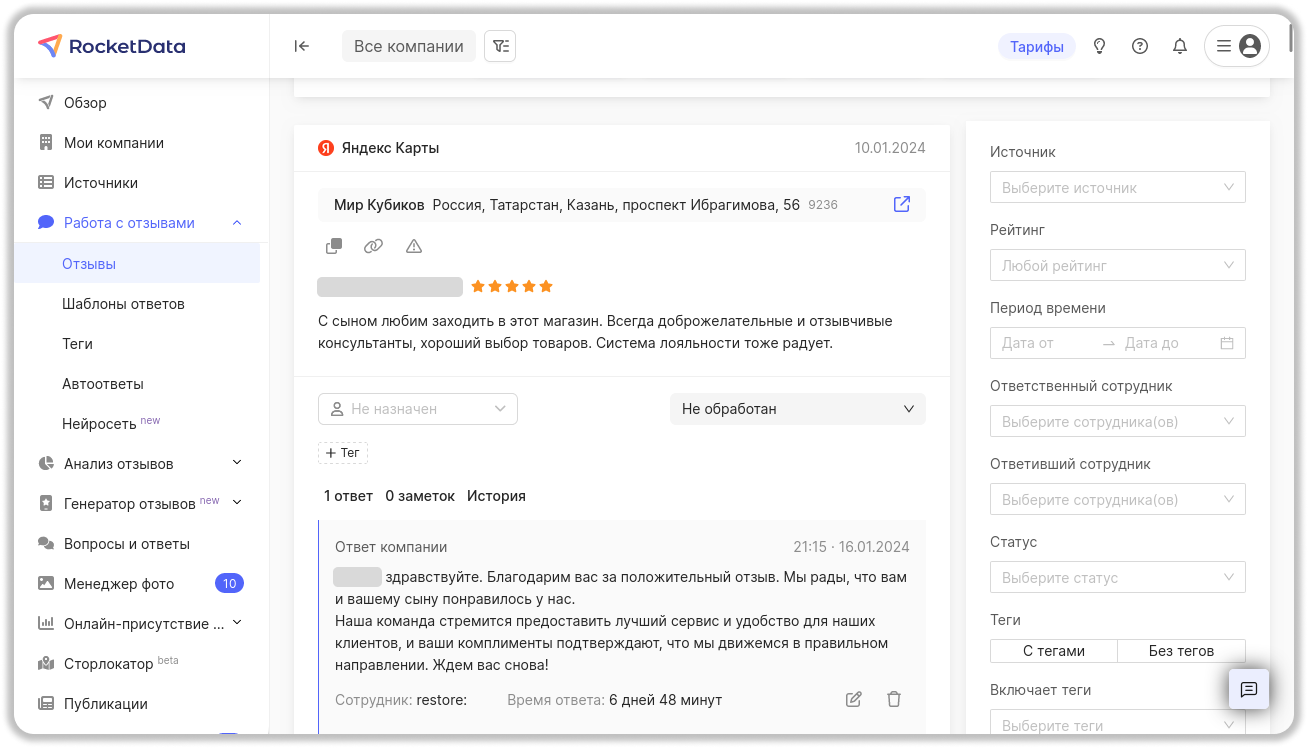Click the RocketData logo

pos(111,46)
